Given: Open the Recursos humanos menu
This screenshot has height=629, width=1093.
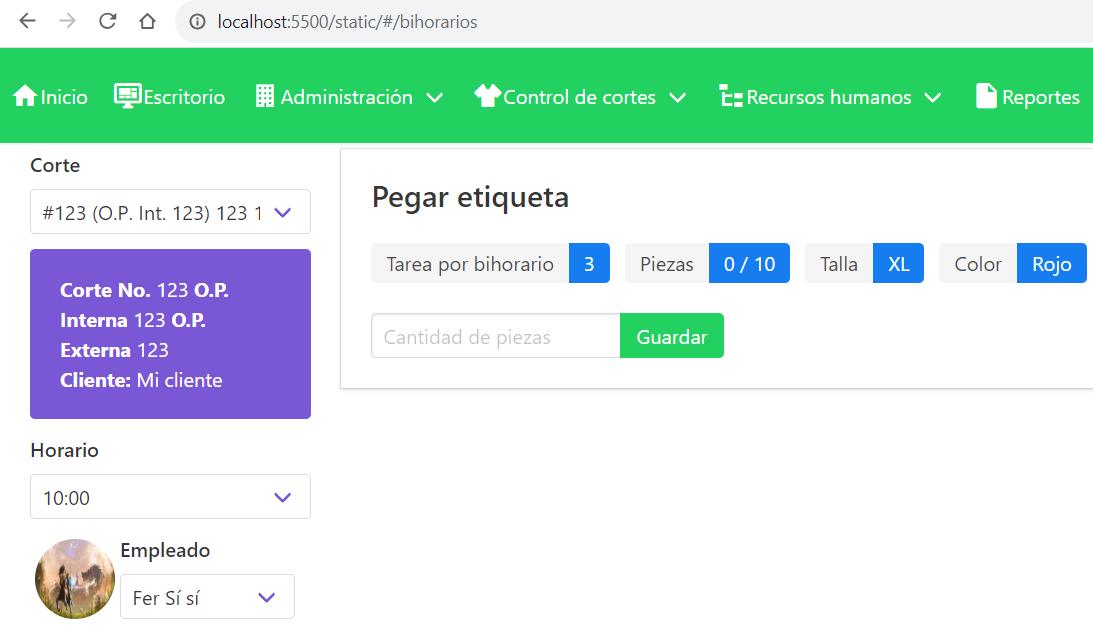Looking at the screenshot, I should pos(829,97).
